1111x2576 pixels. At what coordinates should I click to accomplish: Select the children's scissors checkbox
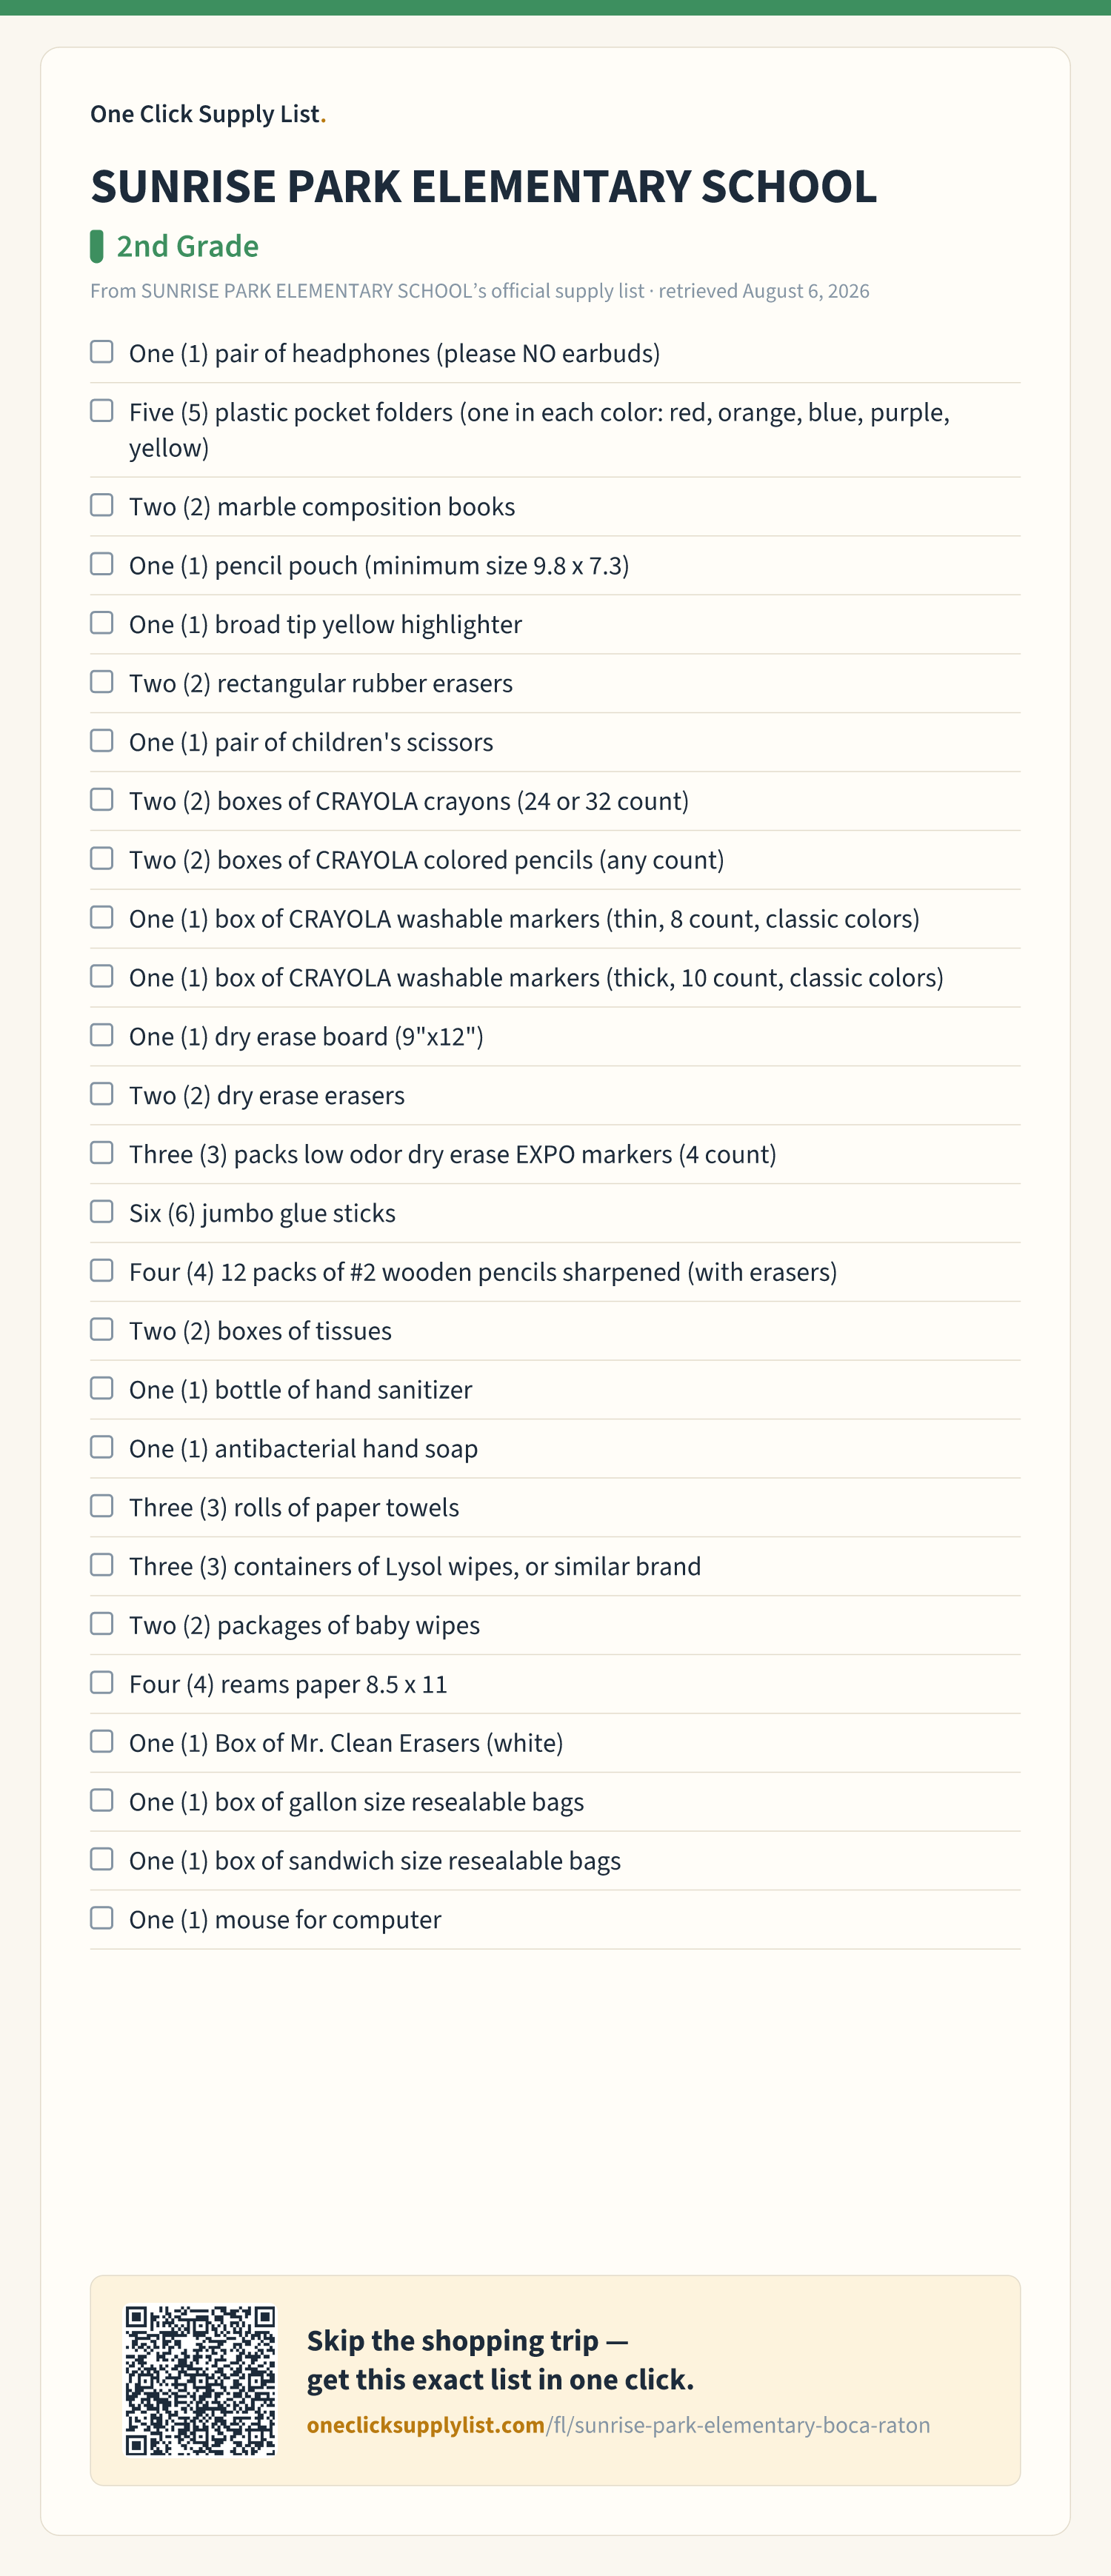[x=102, y=741]
